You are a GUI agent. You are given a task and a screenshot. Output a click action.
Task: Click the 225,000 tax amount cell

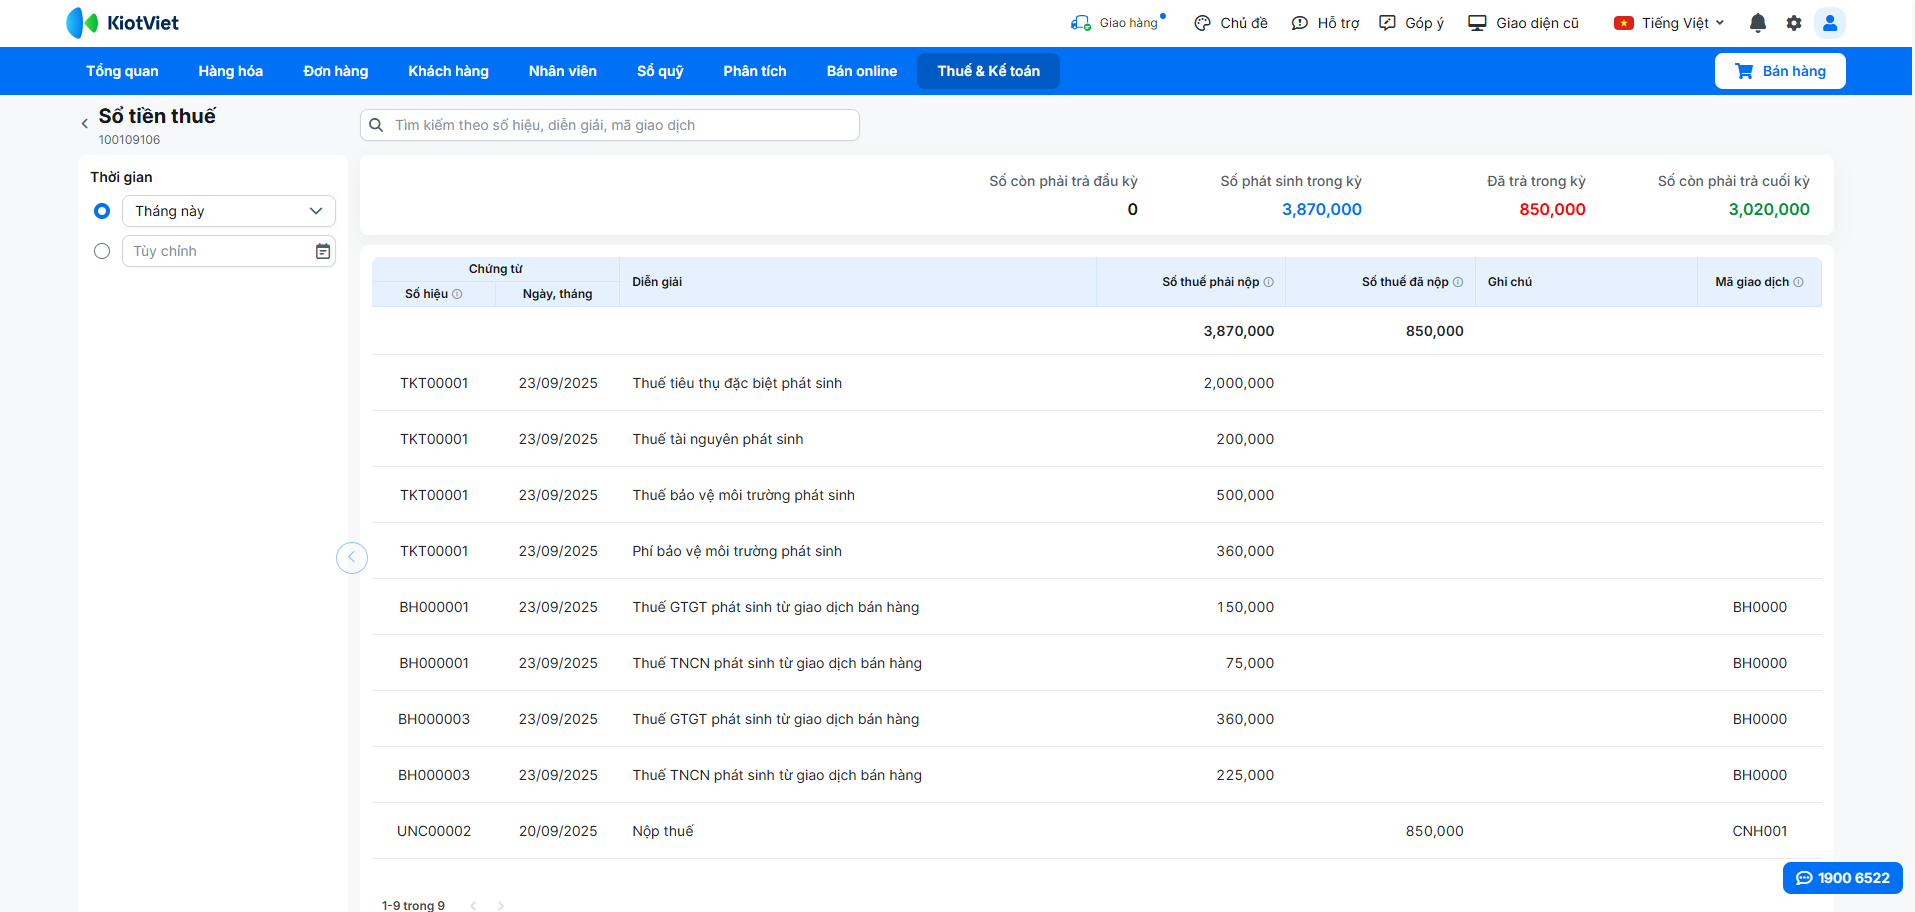click(x=1245, y=775)
